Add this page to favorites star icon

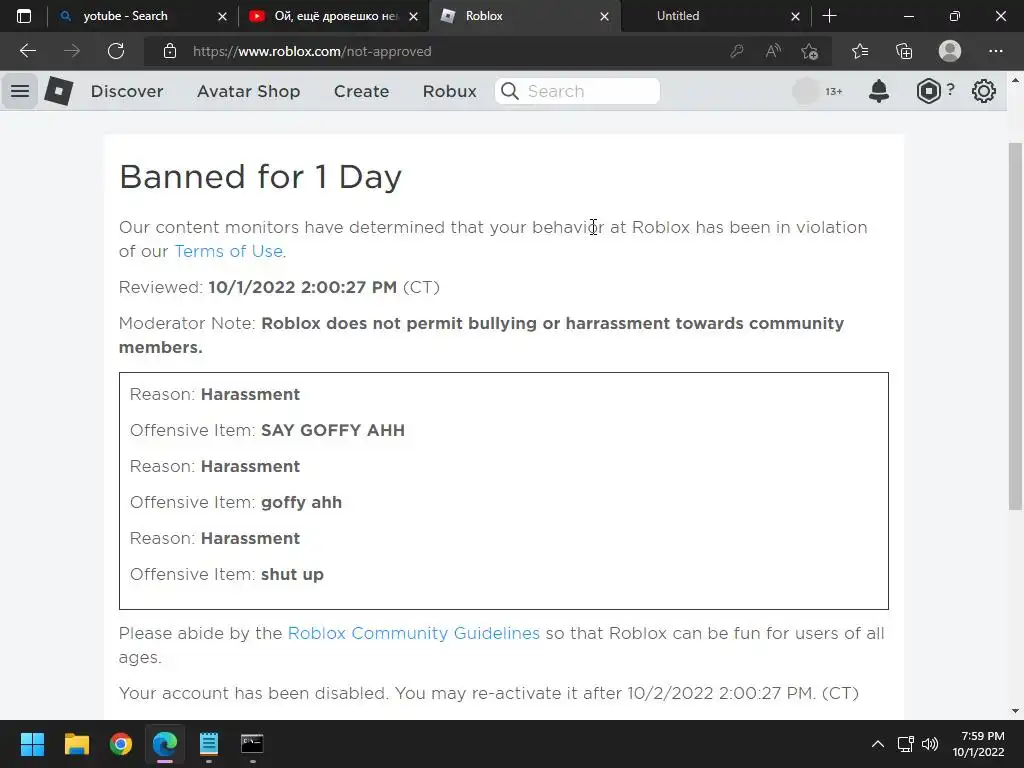[810, 51]
